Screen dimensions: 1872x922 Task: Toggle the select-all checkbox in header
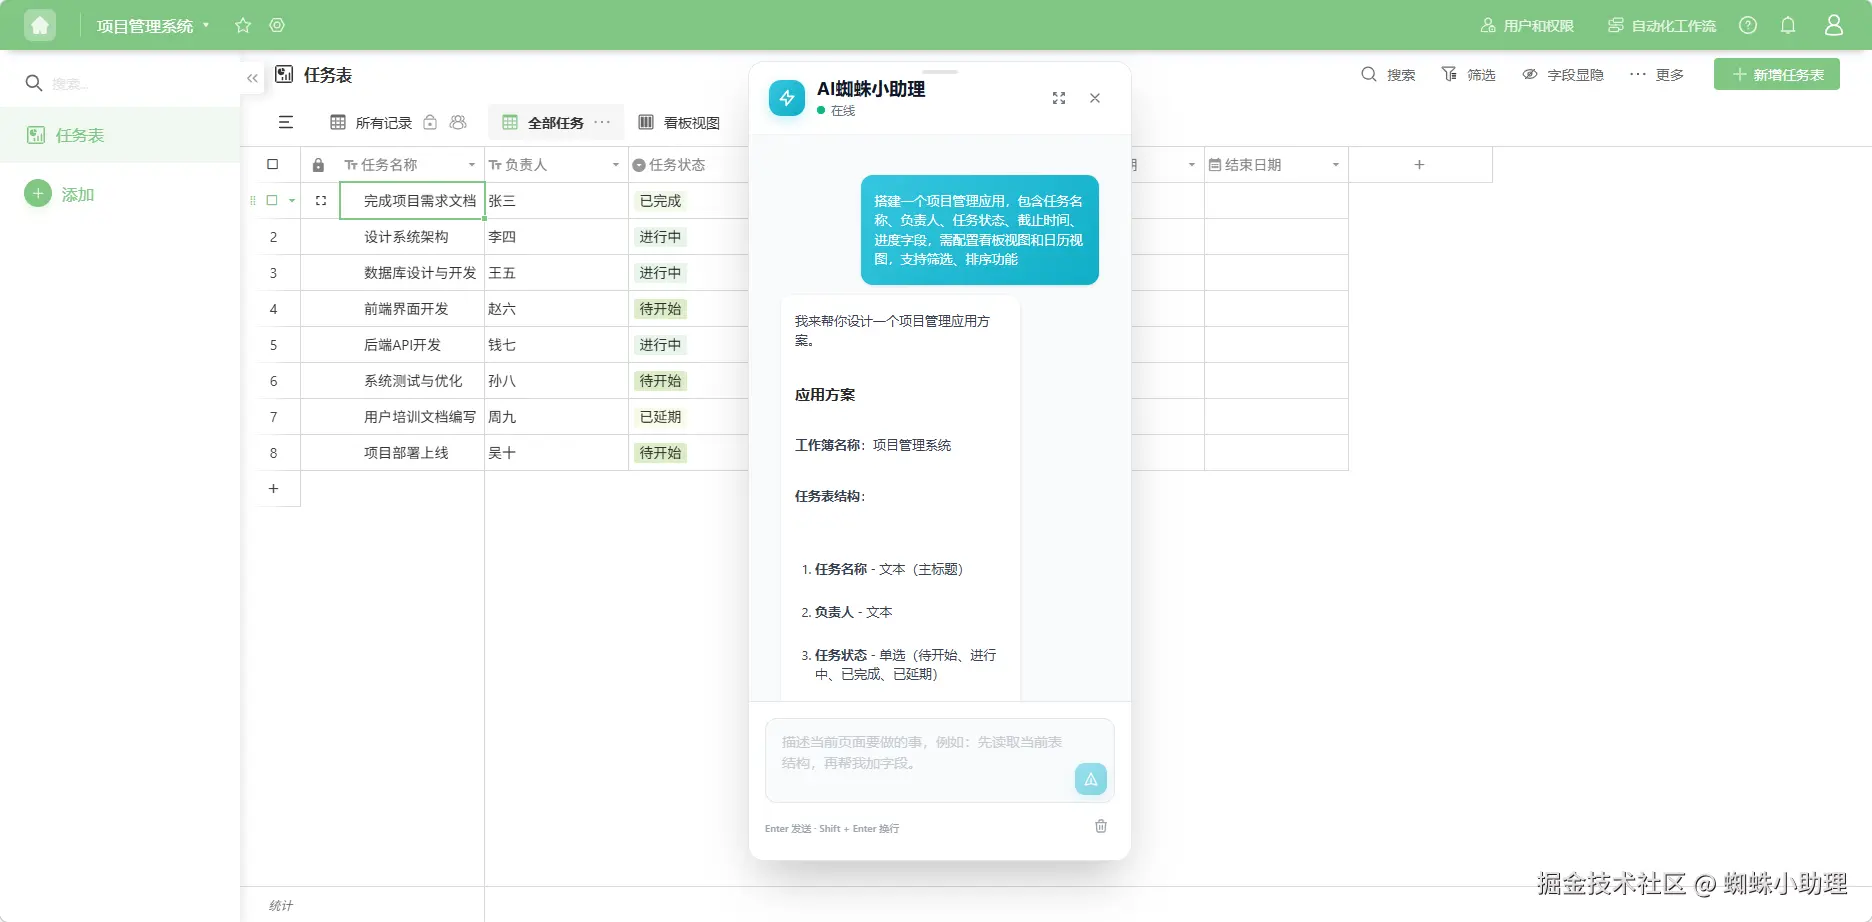click(272, 164)
